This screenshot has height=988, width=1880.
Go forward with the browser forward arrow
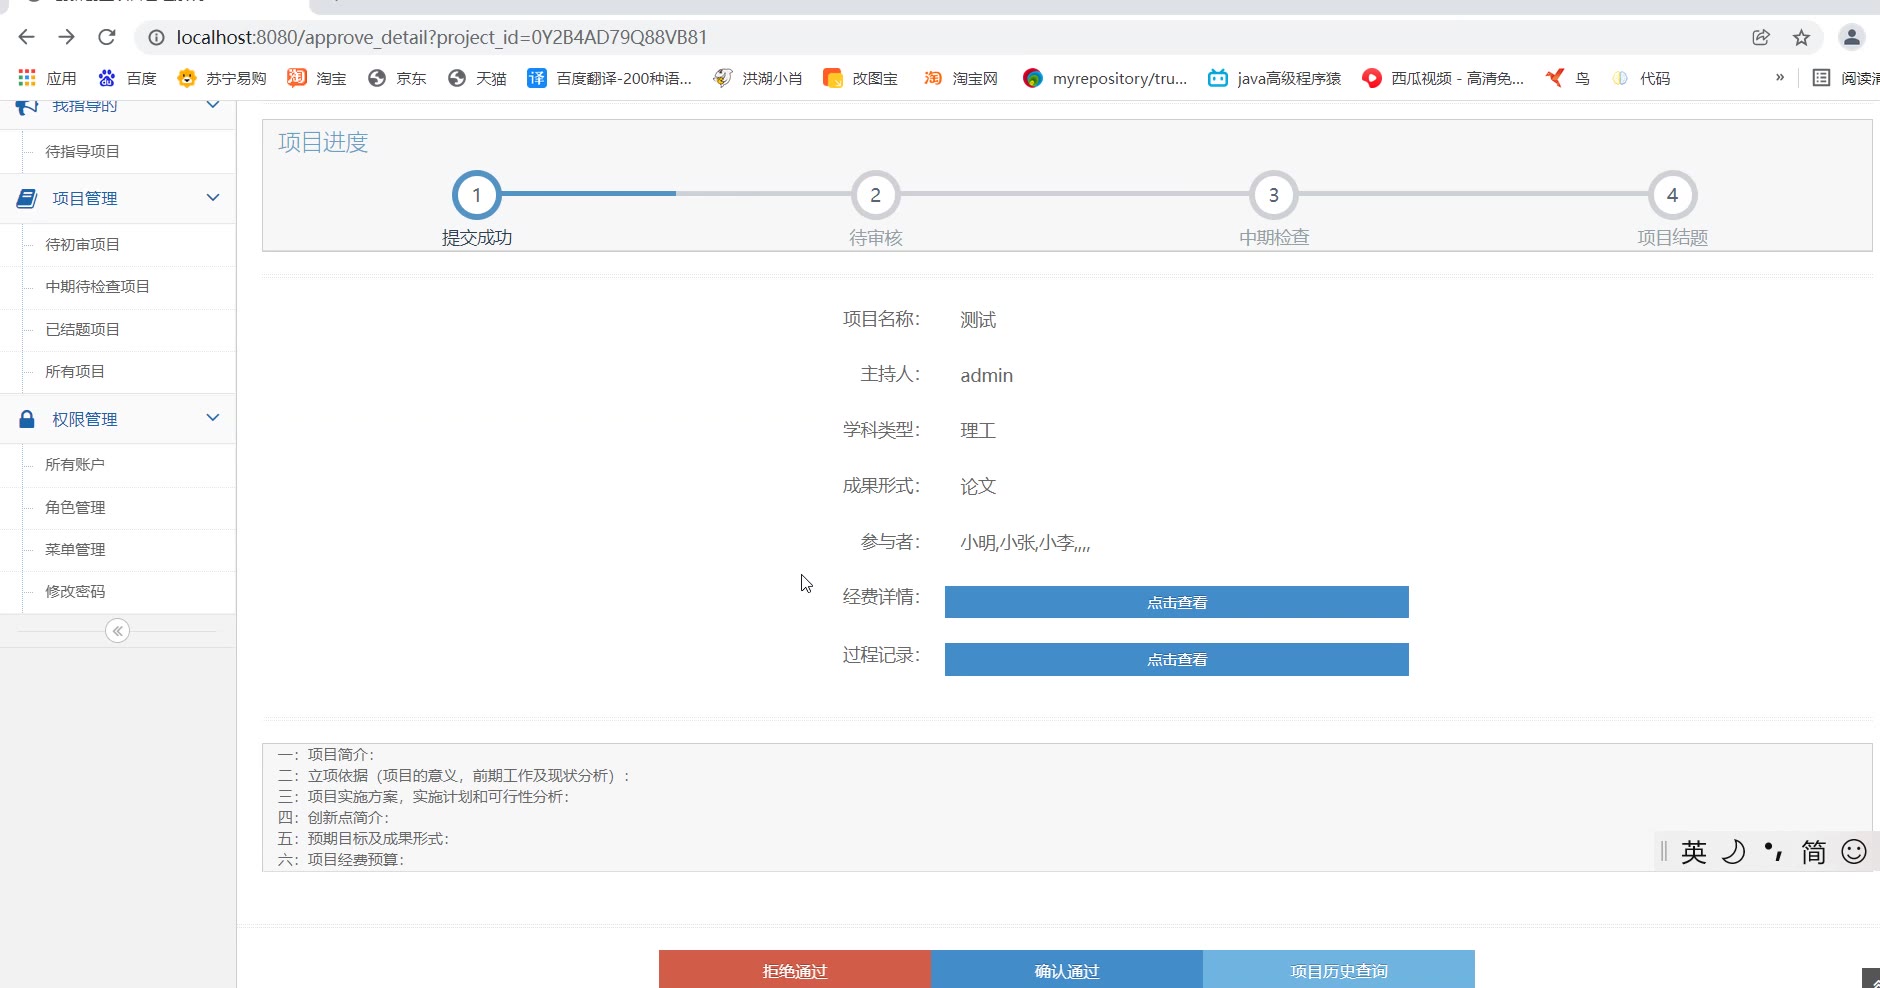click(x=67, y=37)
